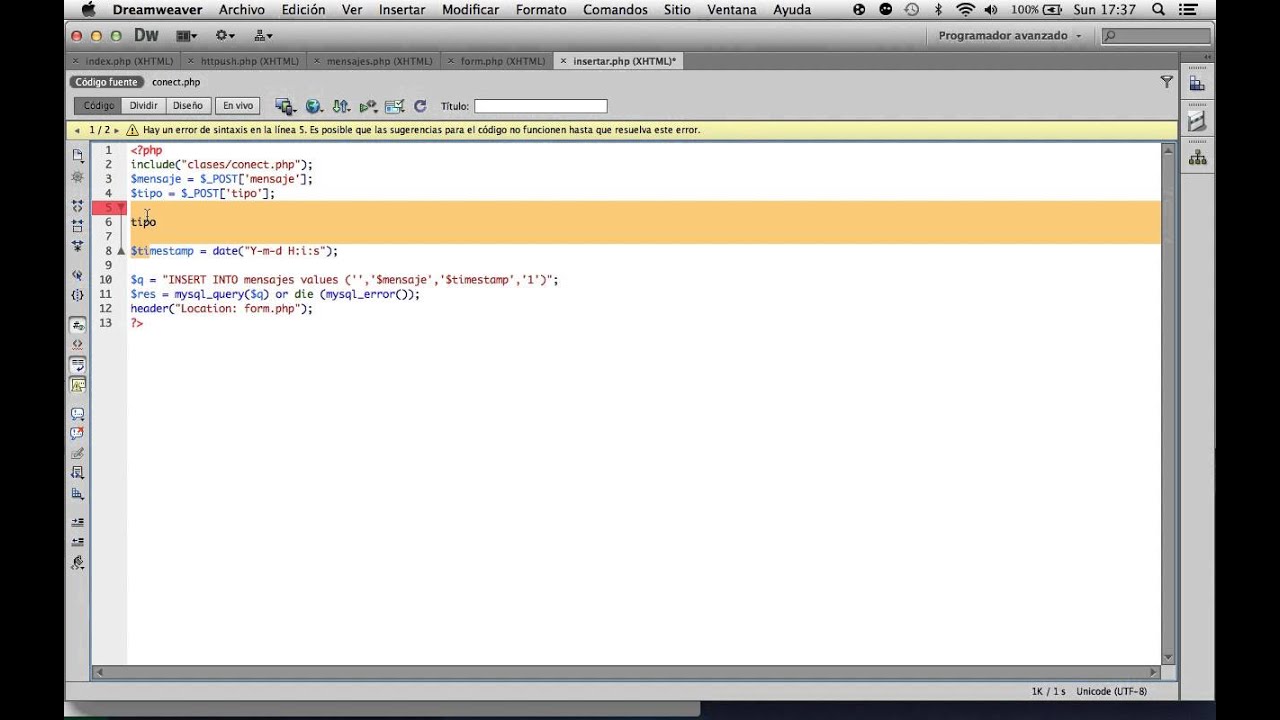Switch to form.php tab

[x=503, y=61]
